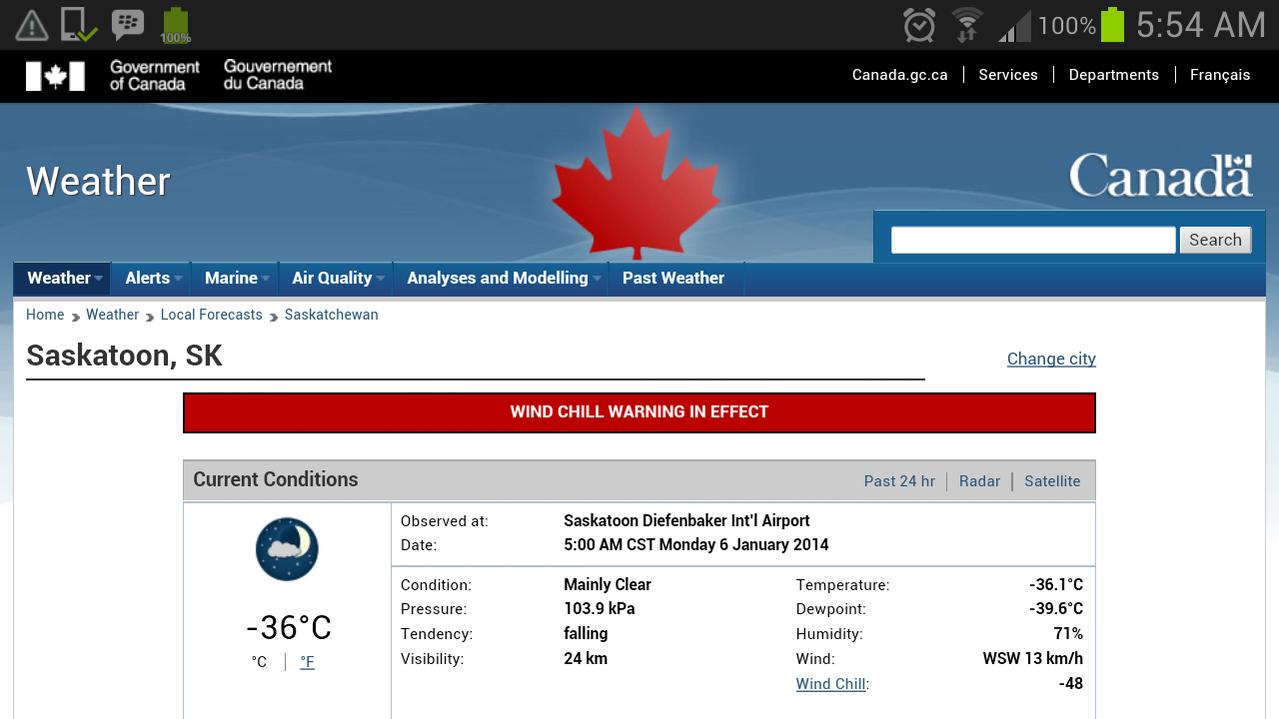Open the Radar link in Current Conditions

click(x=979, y=481)
